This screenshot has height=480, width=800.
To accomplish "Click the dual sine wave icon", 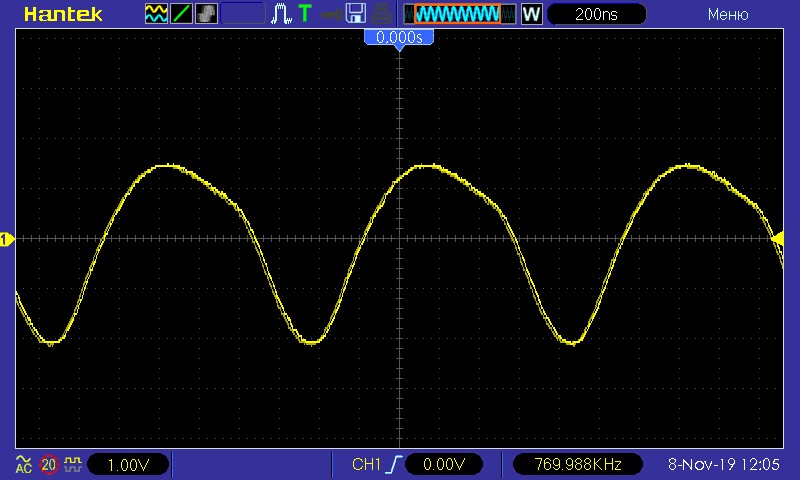I will [156, 14].
